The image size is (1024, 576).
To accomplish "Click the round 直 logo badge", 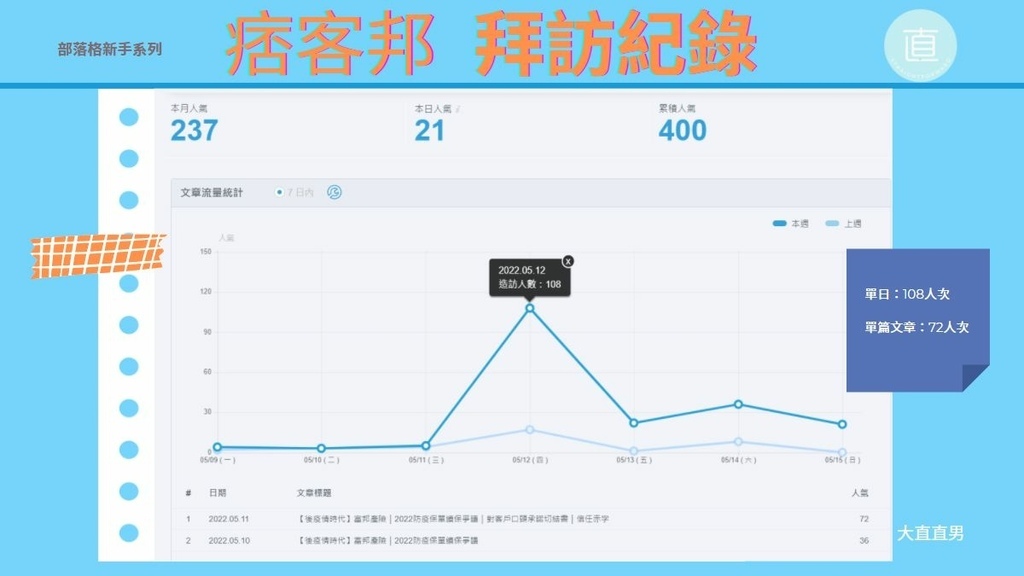I will point(920,46).
